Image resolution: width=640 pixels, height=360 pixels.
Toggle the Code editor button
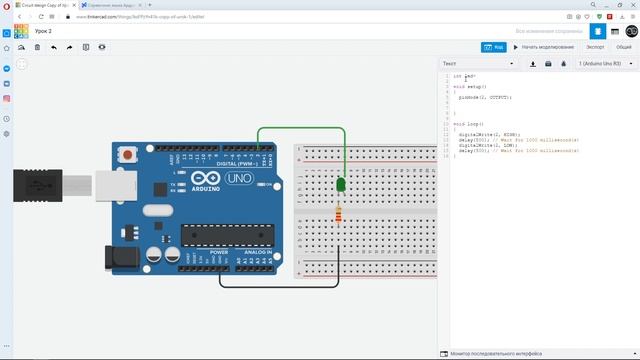(x=493, y=47)
